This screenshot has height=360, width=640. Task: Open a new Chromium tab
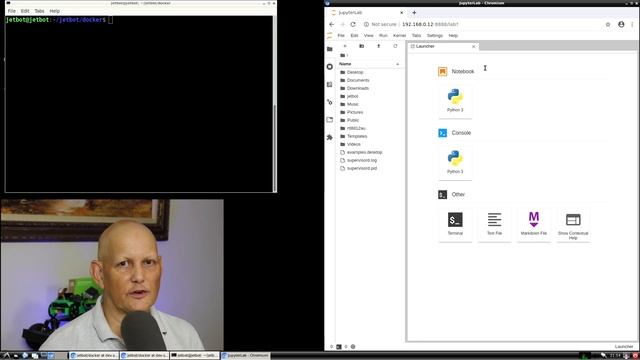[x=414, y=13]
